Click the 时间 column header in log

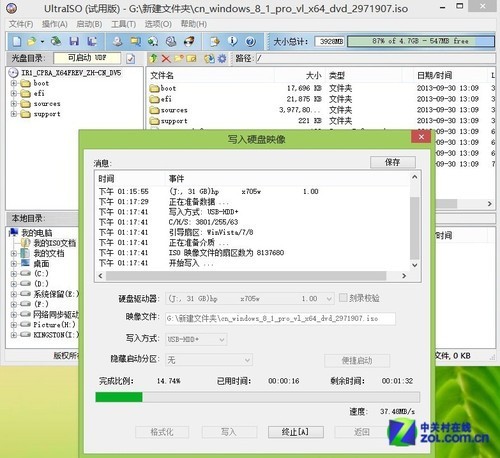(106, 179)
